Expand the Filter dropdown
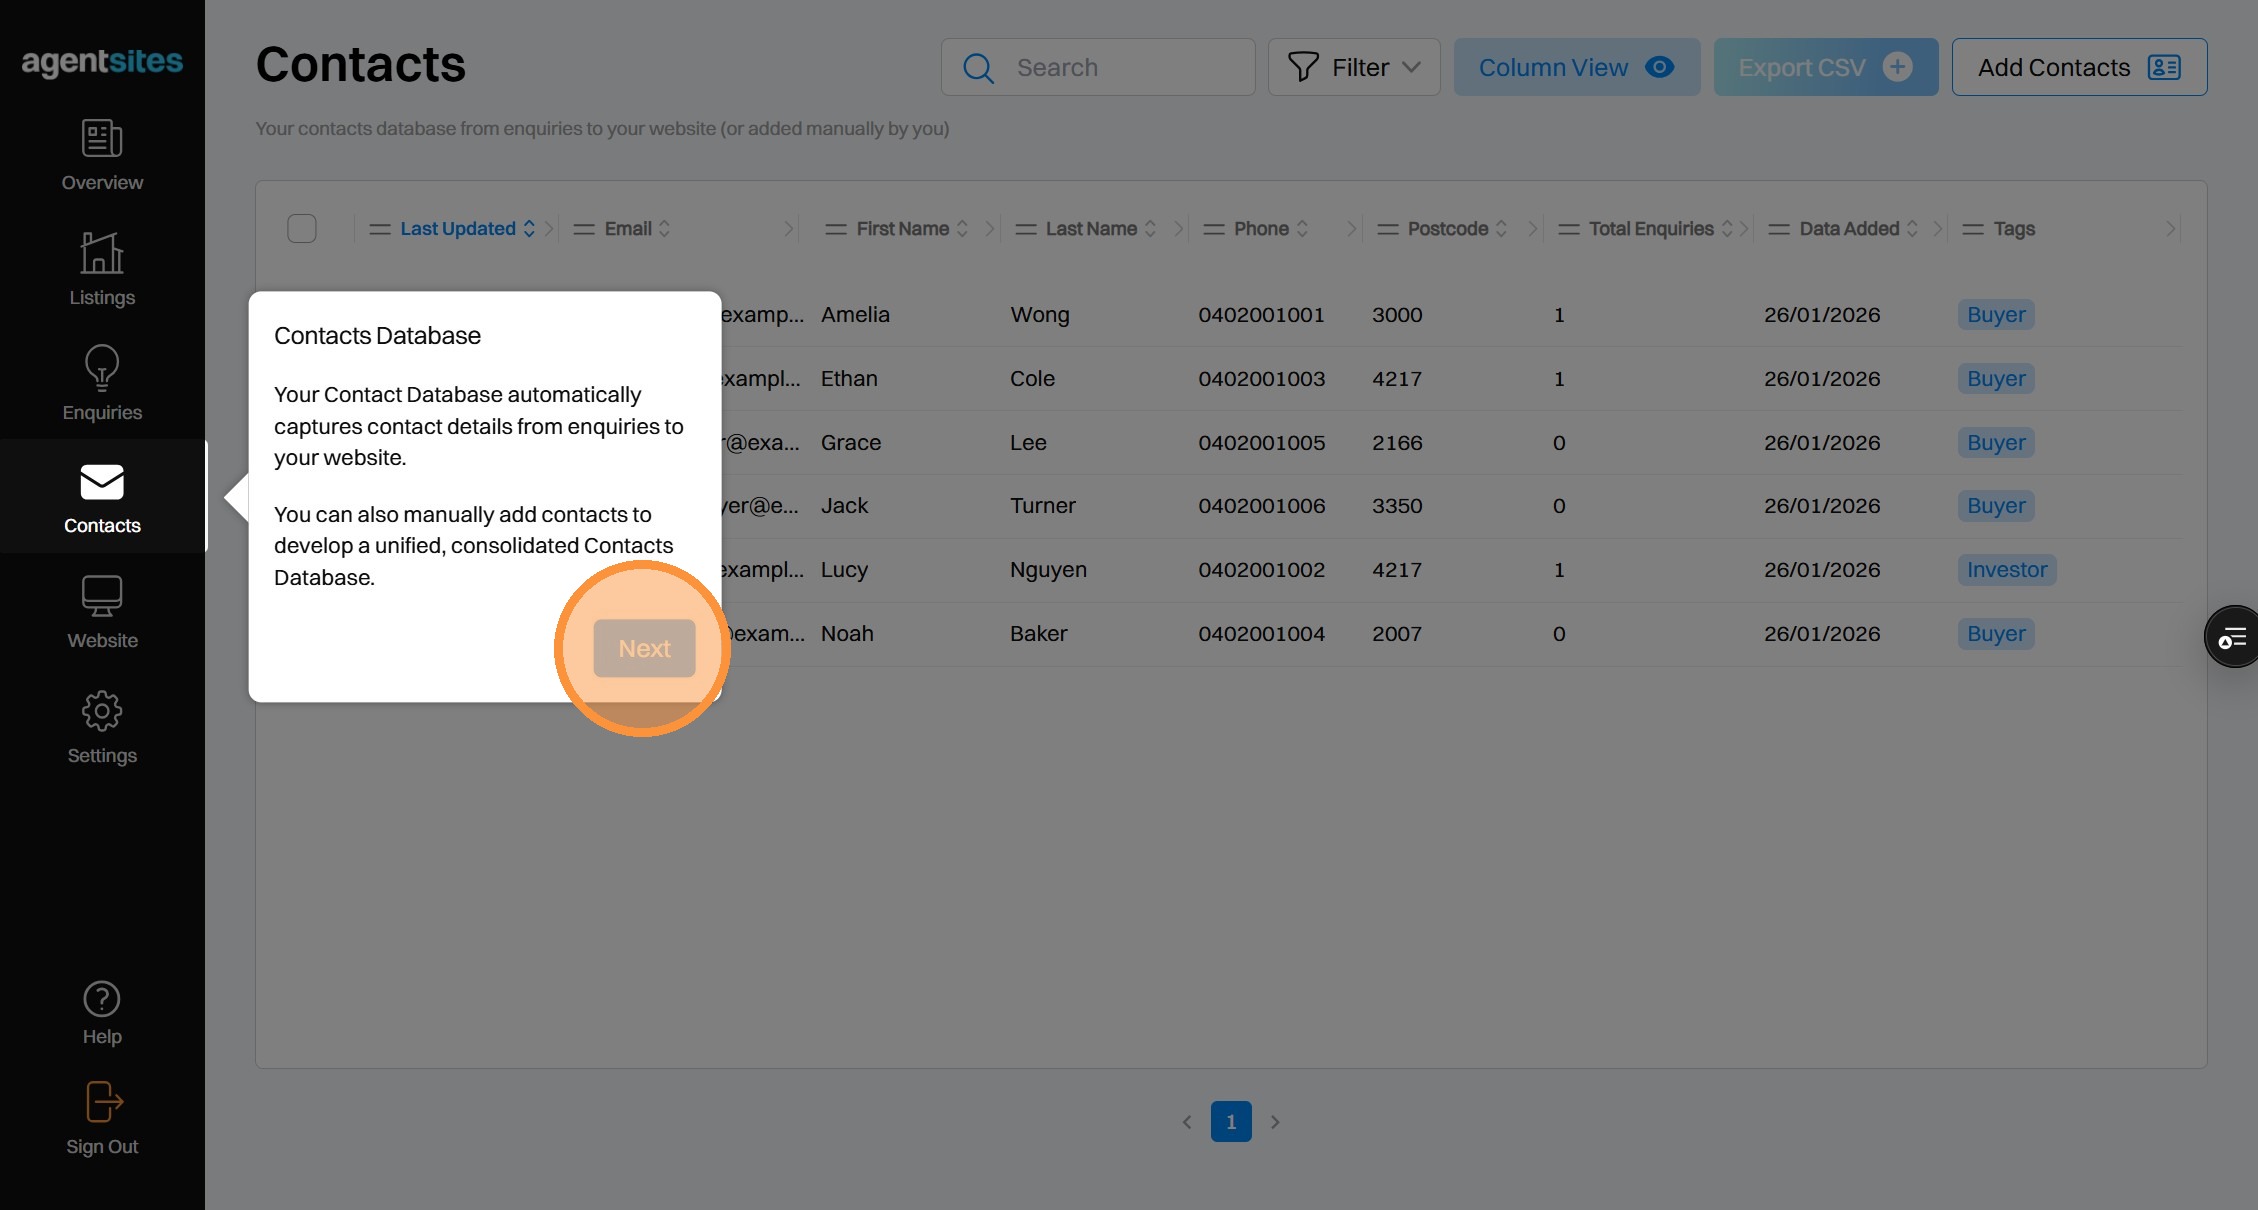This screenshot has width=2258, height=1210. (1353, 67)
